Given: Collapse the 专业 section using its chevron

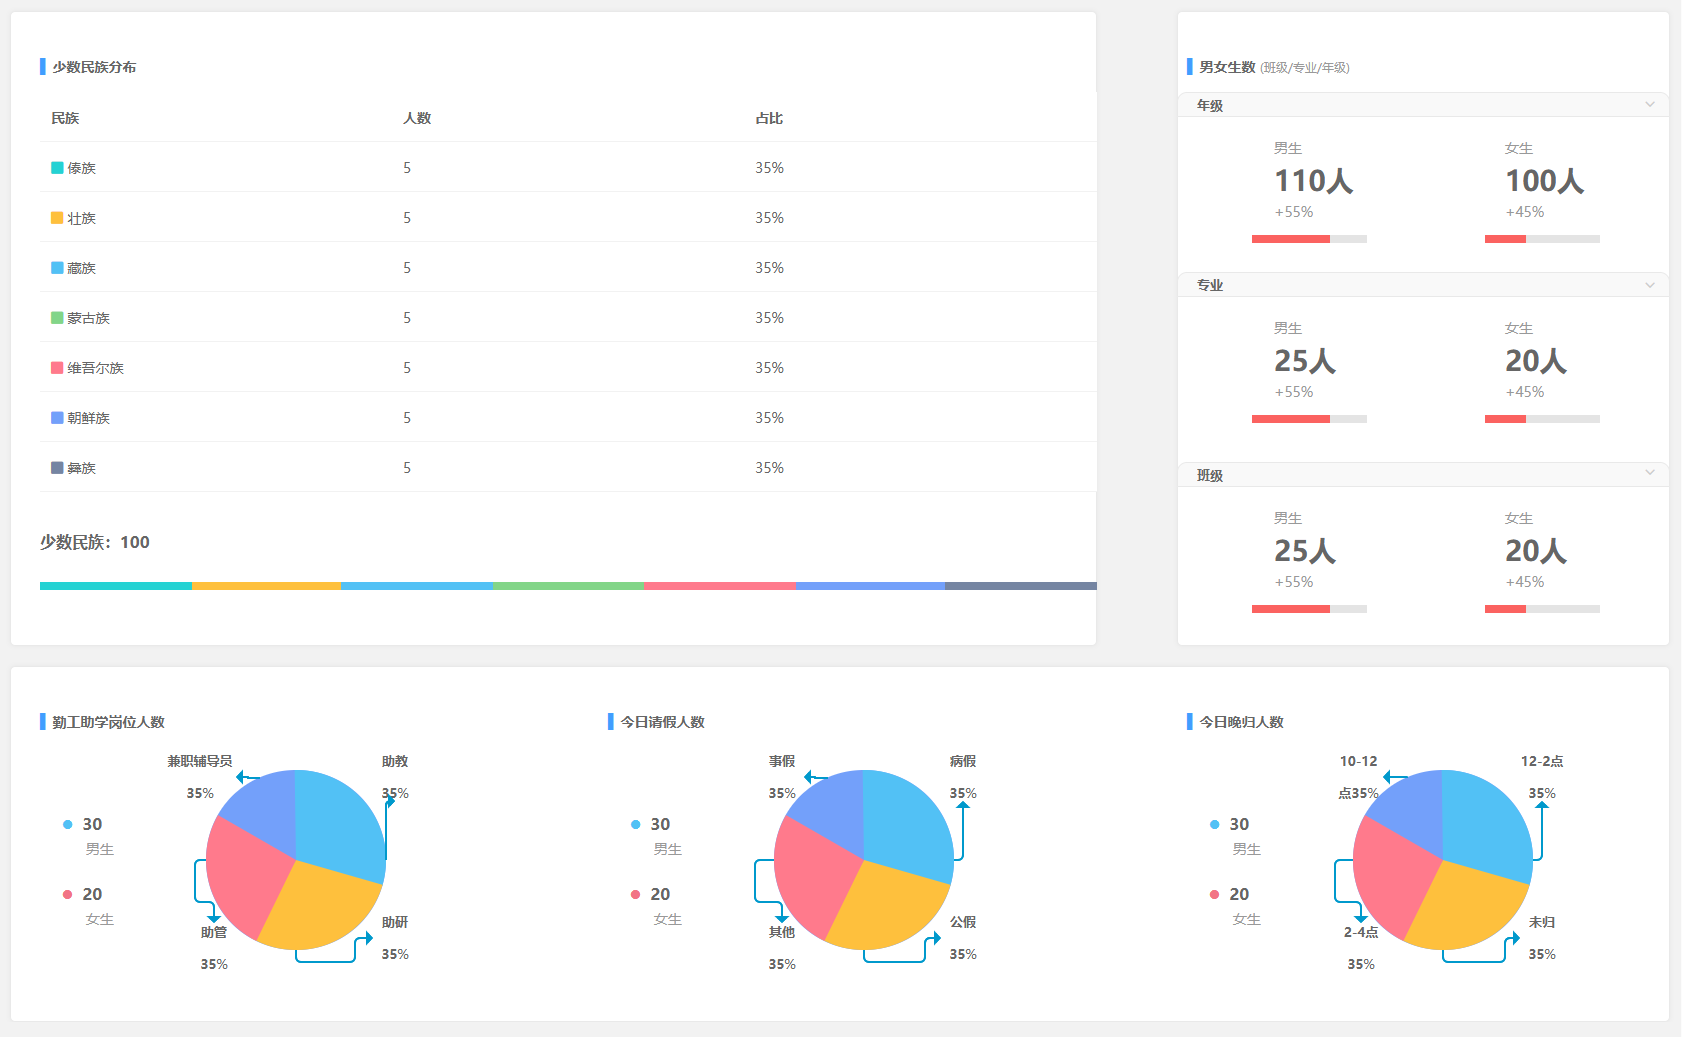Looking at the screenshot, I should [1650, 285].
